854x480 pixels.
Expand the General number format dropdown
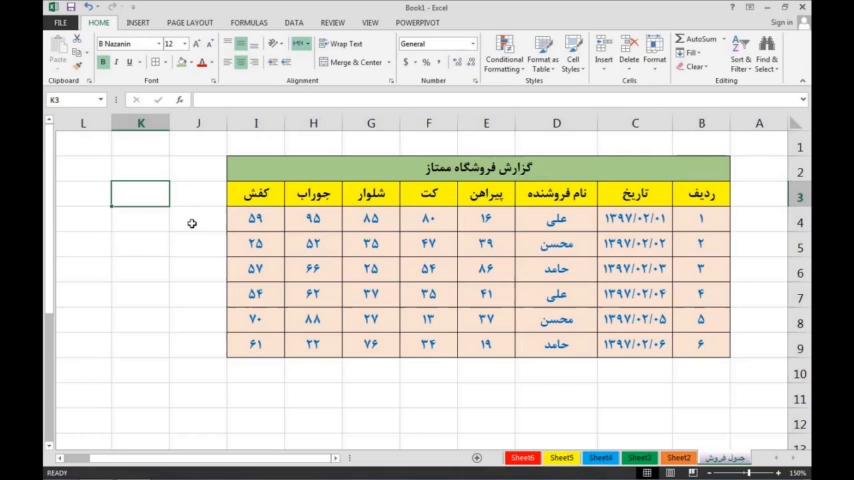coord(472,44)
